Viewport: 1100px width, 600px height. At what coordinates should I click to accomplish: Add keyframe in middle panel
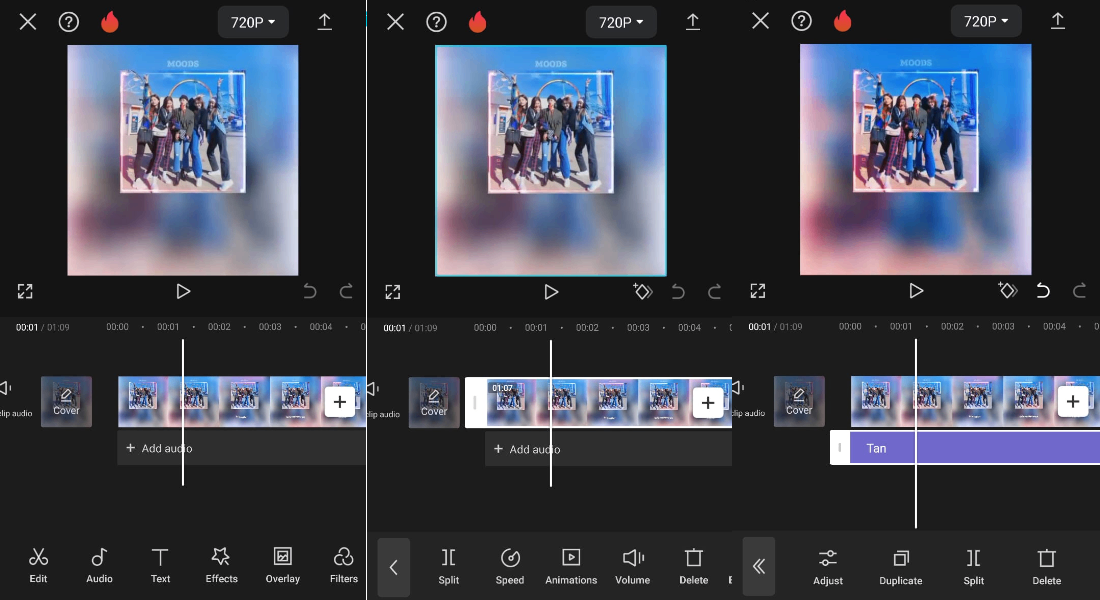pyautogui.click(x=643, y=291)
